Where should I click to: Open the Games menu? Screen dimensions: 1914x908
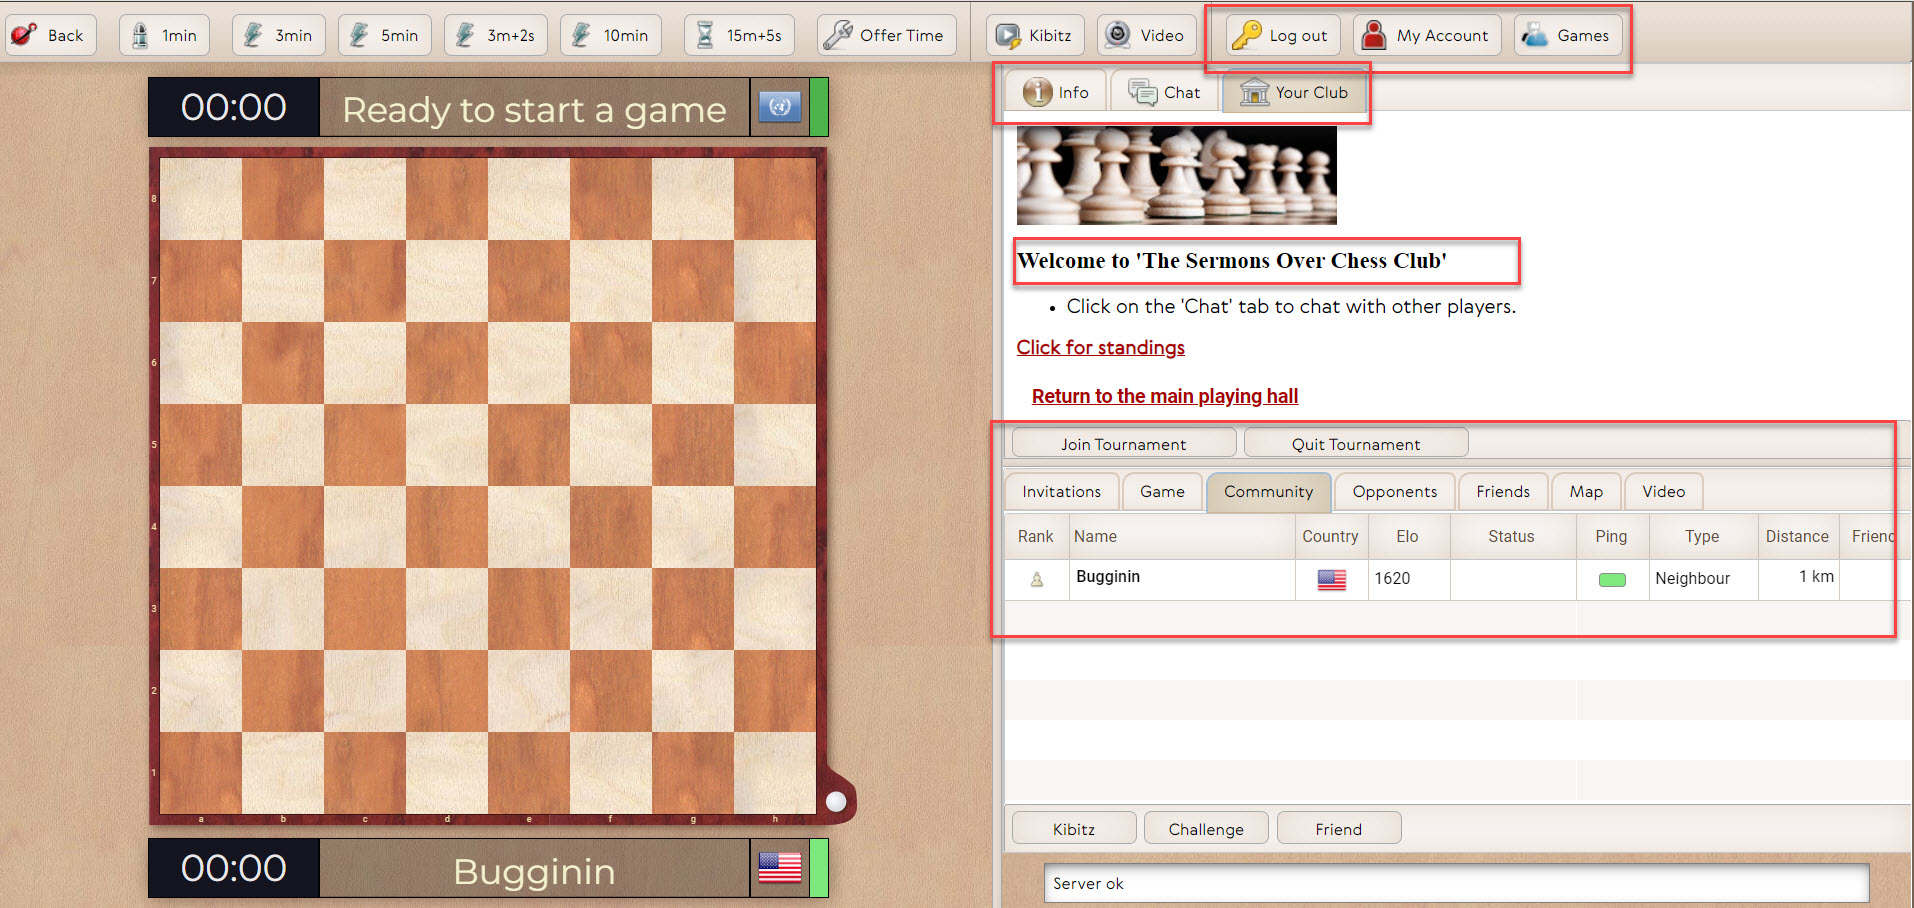1567,35
